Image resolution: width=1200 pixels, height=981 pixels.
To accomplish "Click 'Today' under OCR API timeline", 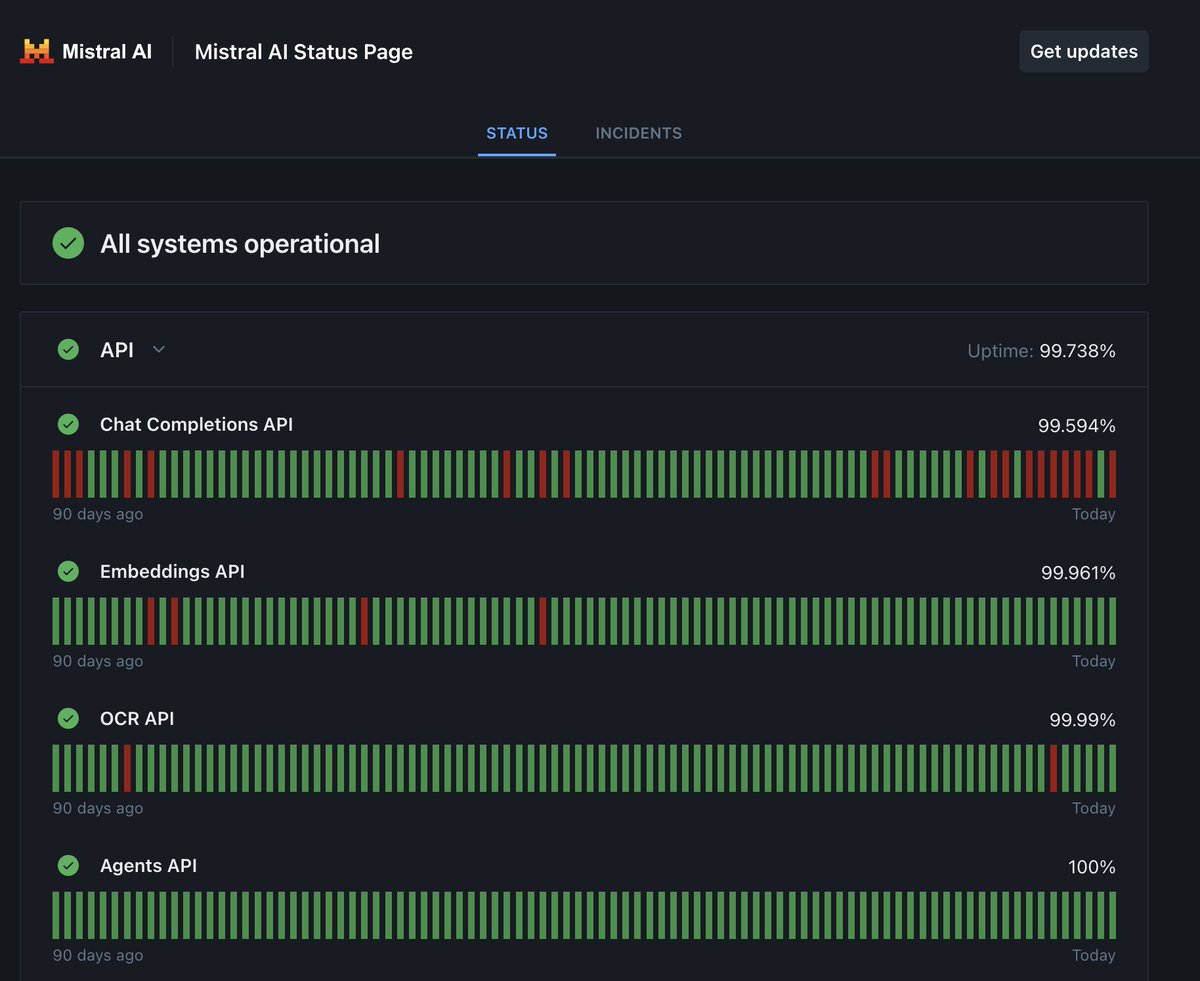I will [1093, 808].
